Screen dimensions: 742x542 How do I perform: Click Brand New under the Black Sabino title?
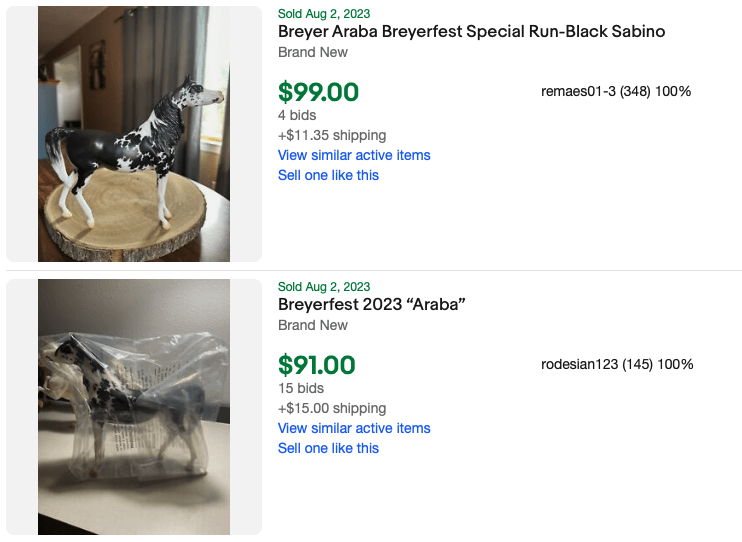tap(313, 52)
